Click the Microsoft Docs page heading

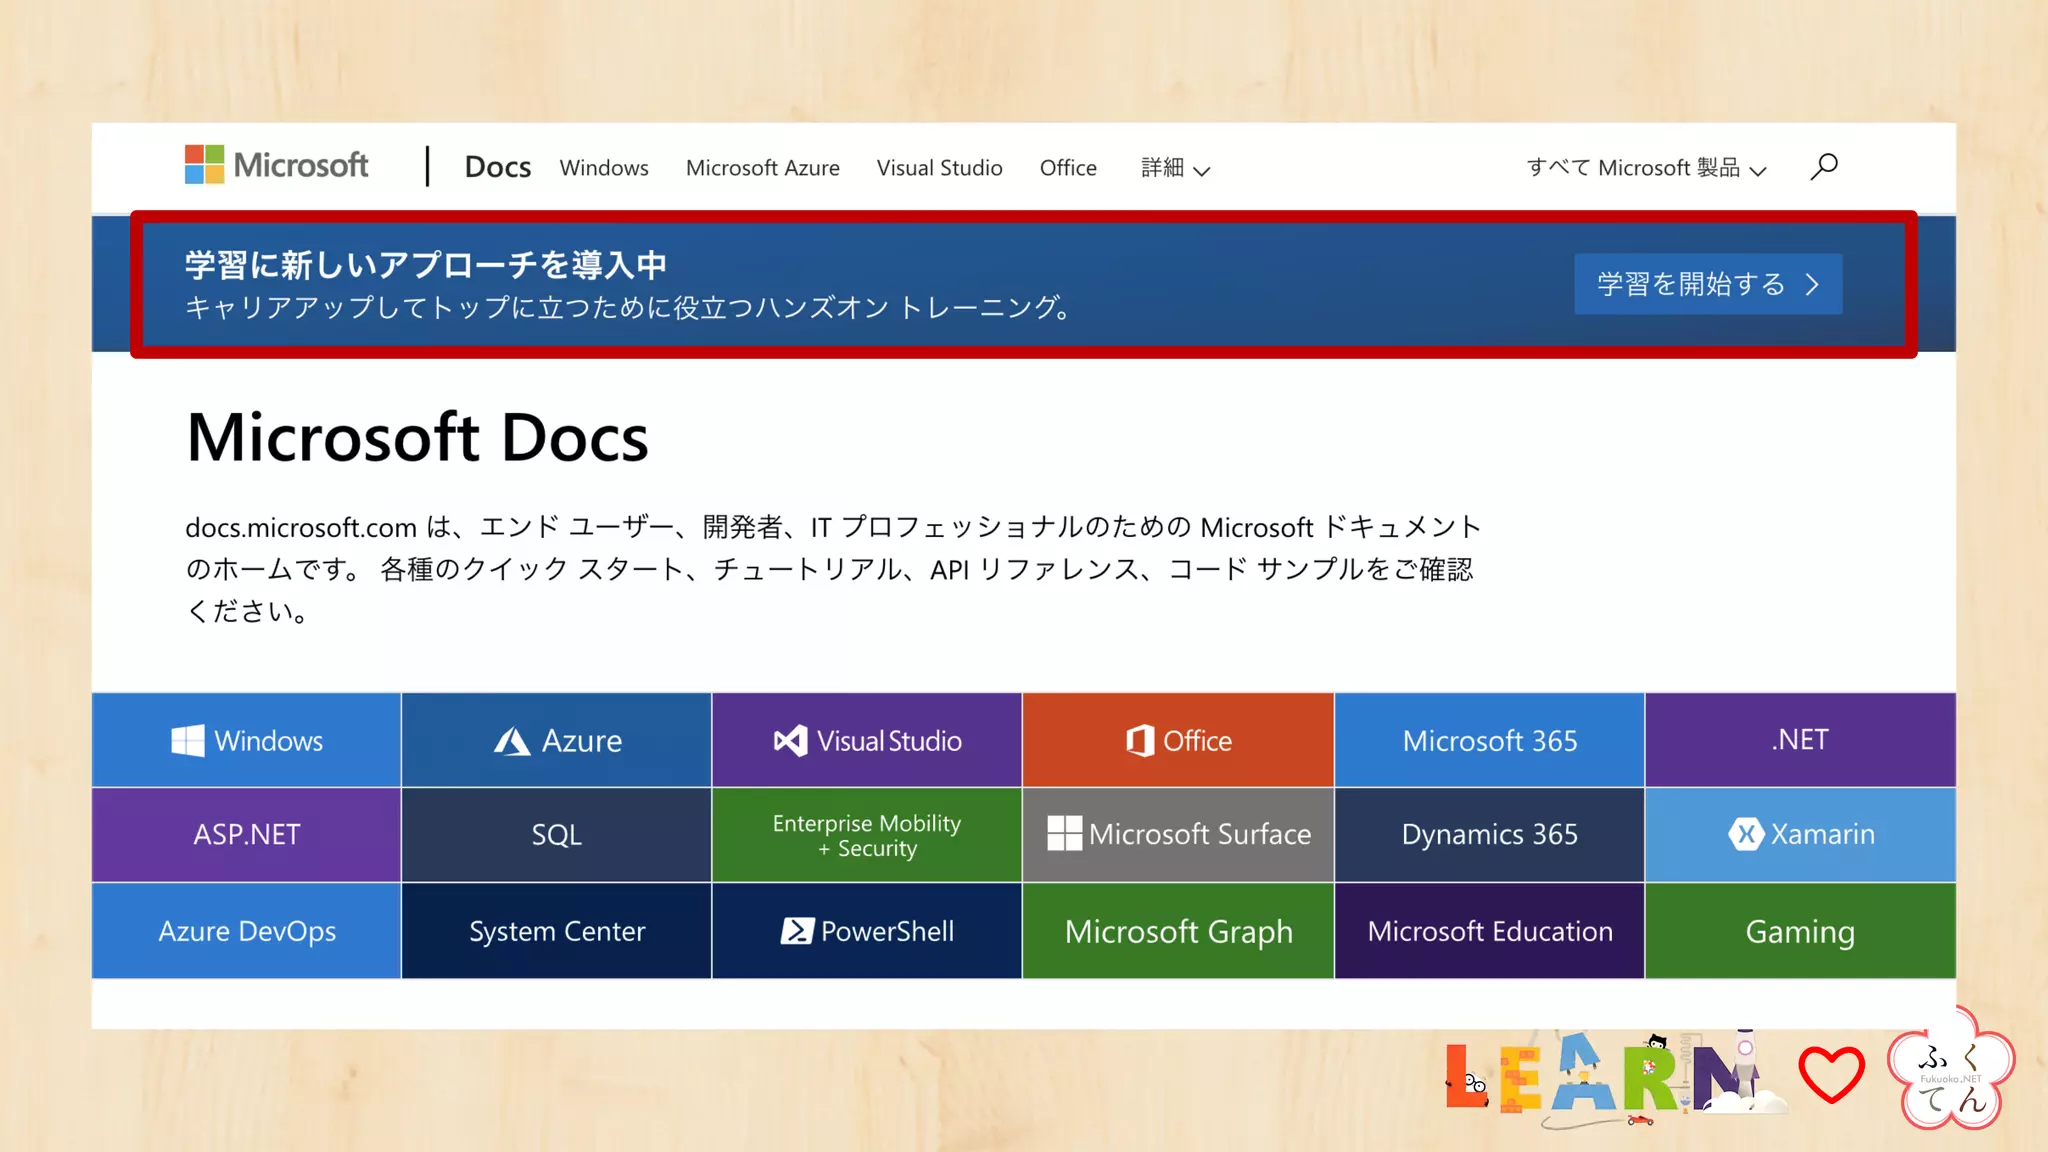(x=417, y=437)
